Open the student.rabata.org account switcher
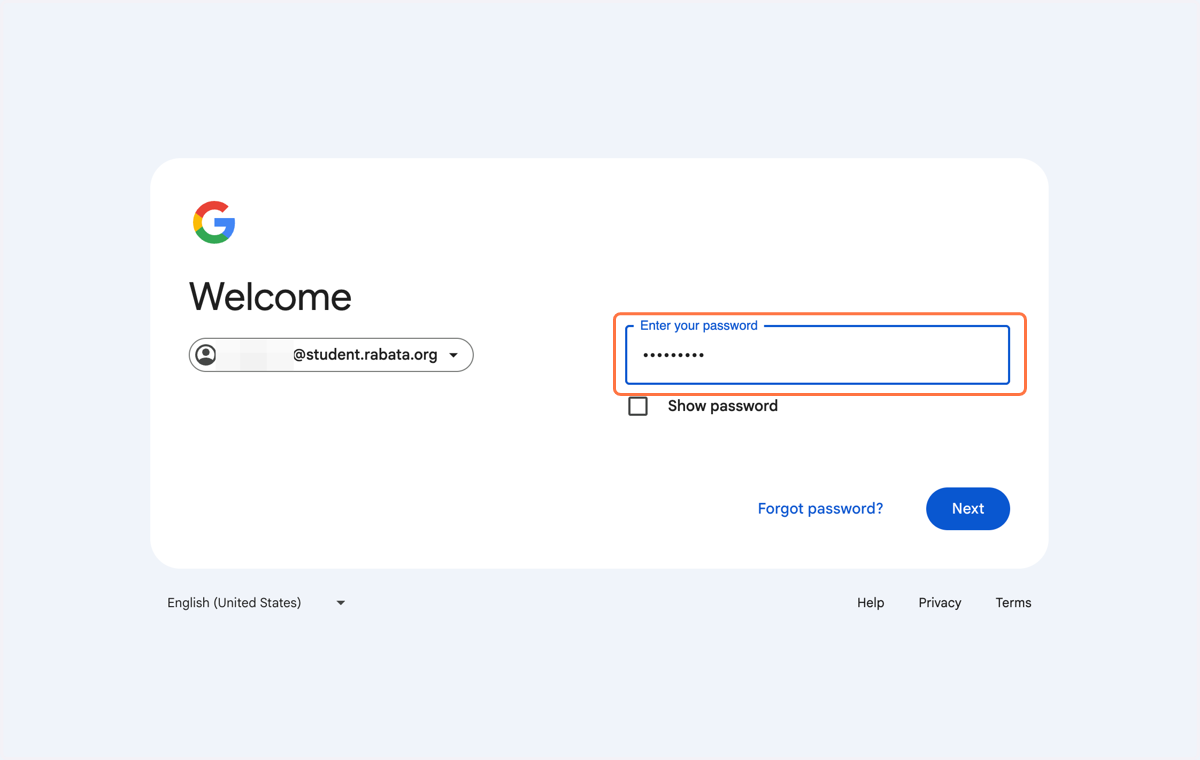Image resolution: width=1200 pixels, height=760 pixels. tap(331, 355)
